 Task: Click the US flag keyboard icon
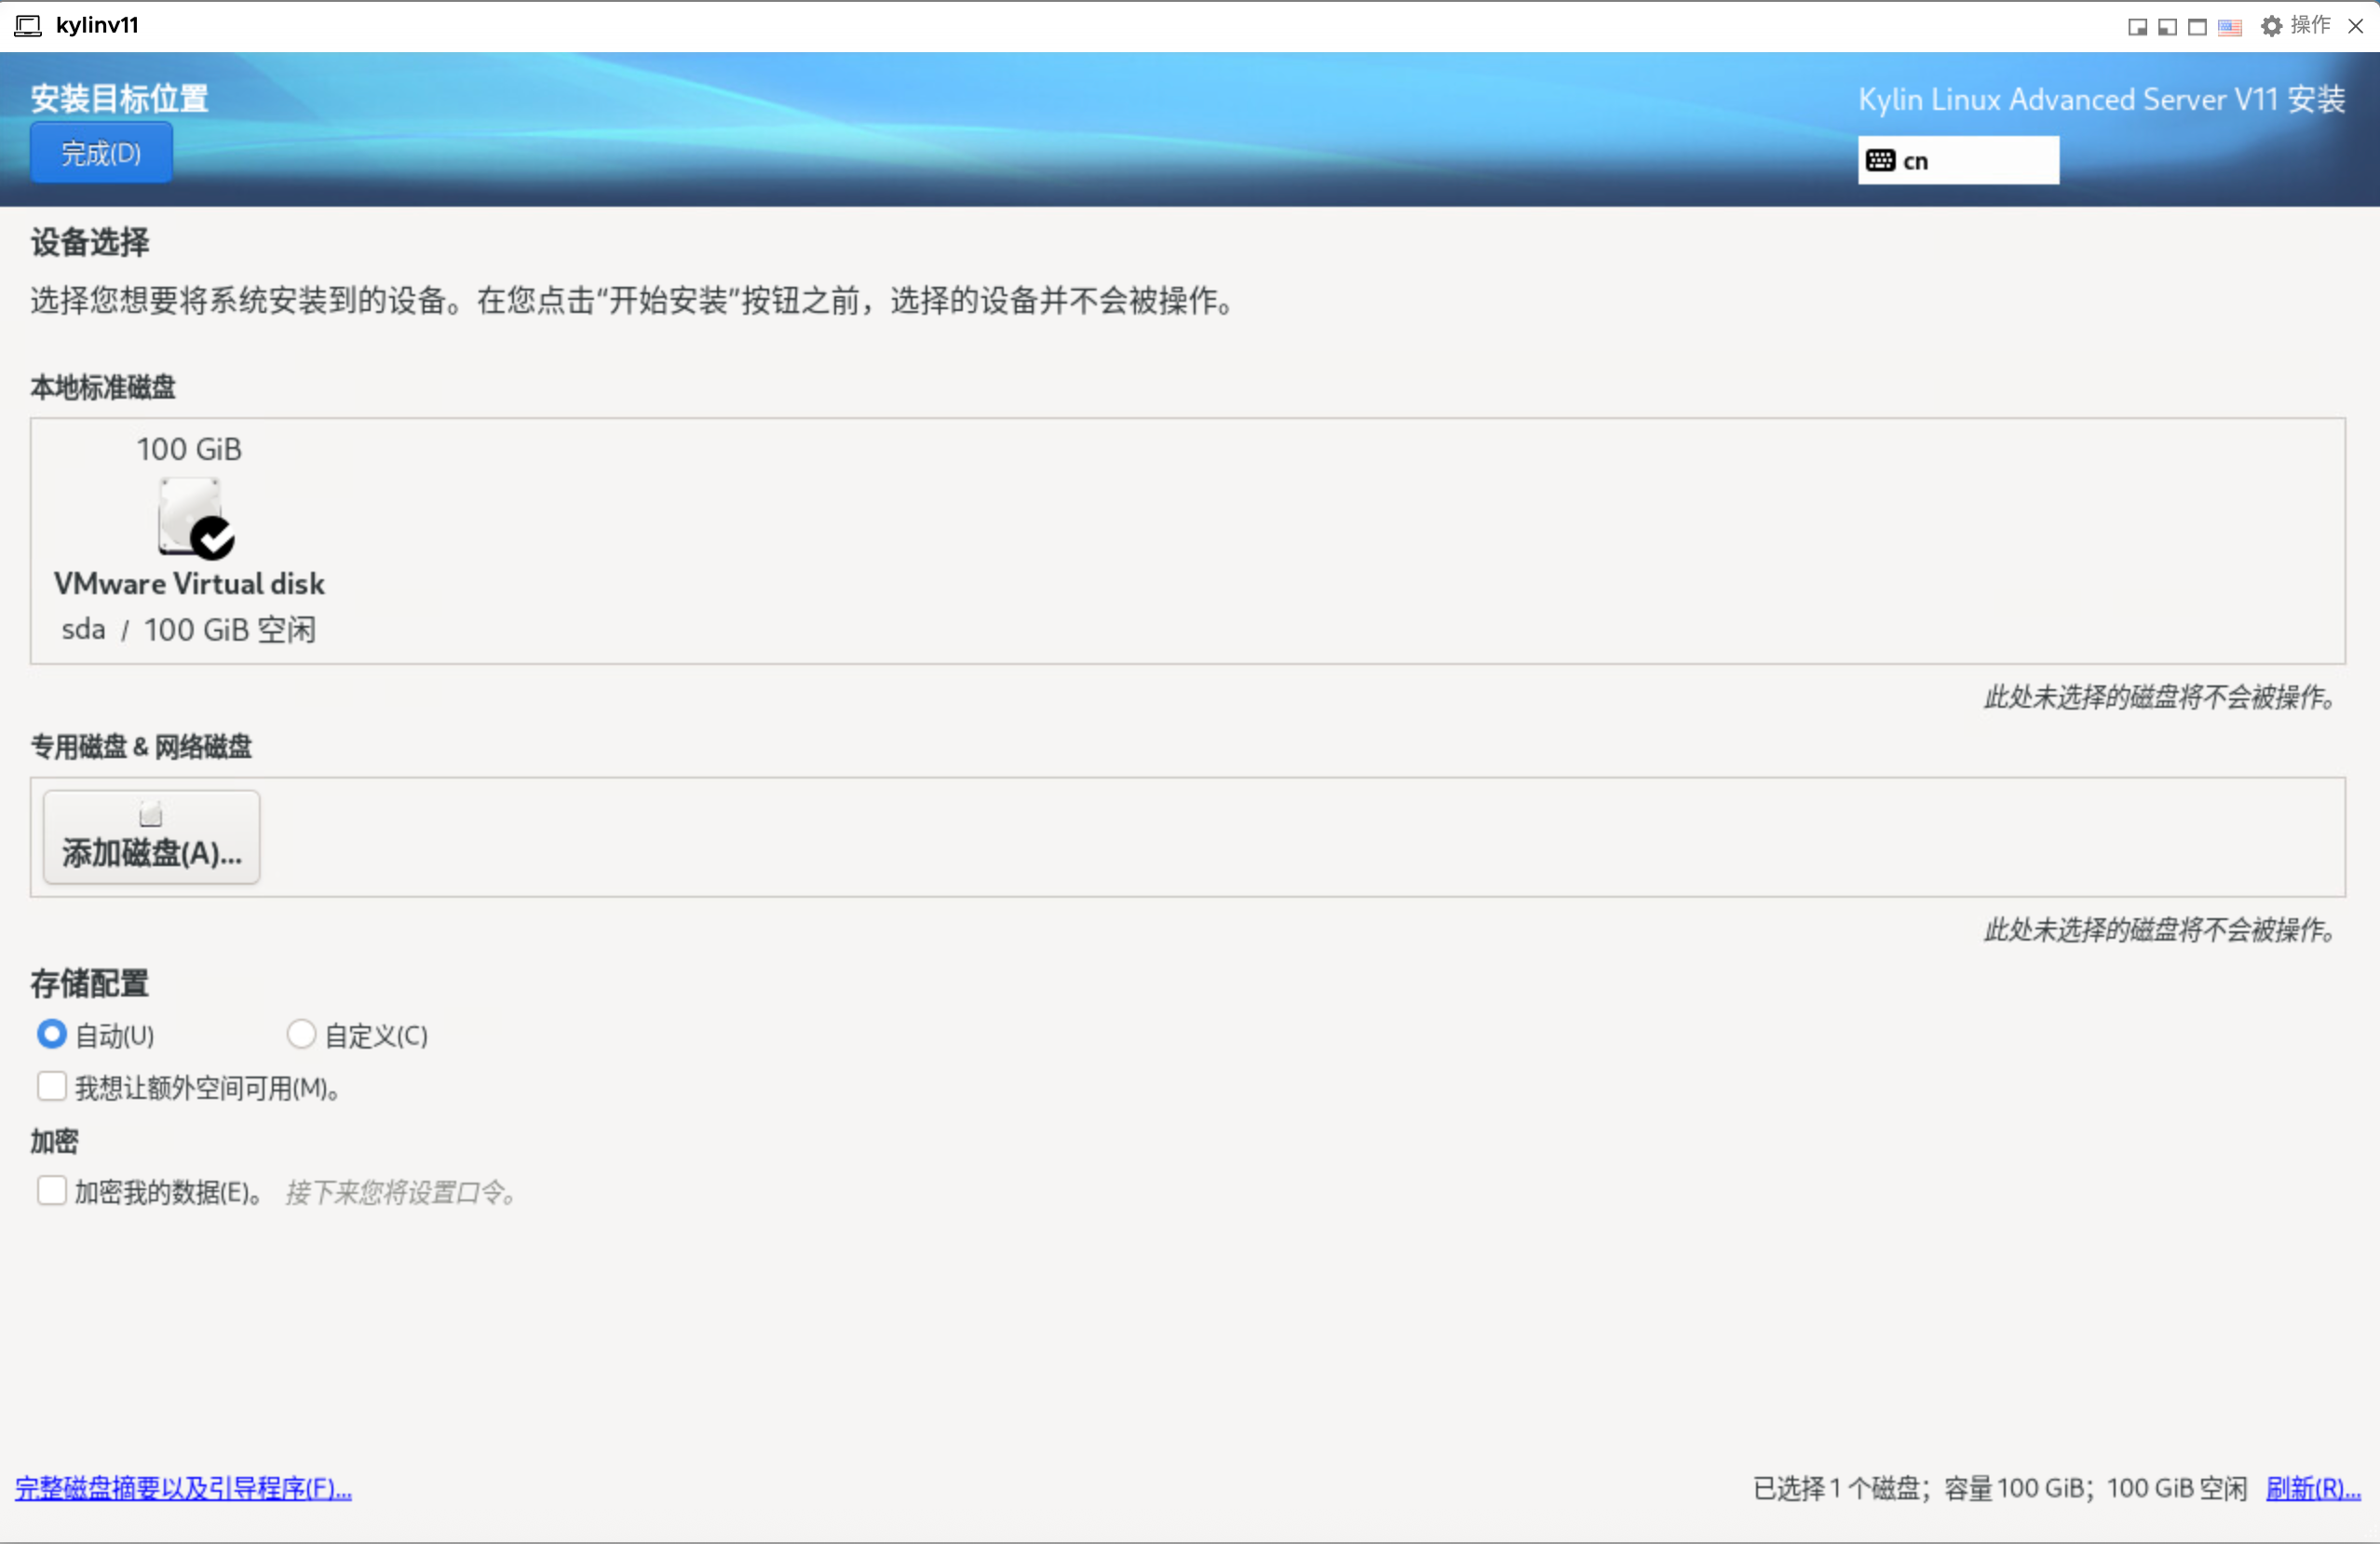(x=2229, y=27)
